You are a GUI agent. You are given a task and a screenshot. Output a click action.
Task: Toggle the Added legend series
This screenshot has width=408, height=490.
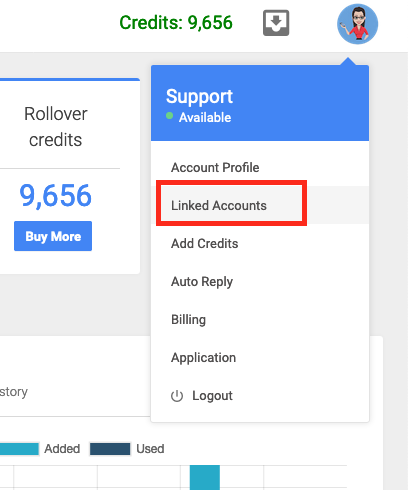(62, 449)
